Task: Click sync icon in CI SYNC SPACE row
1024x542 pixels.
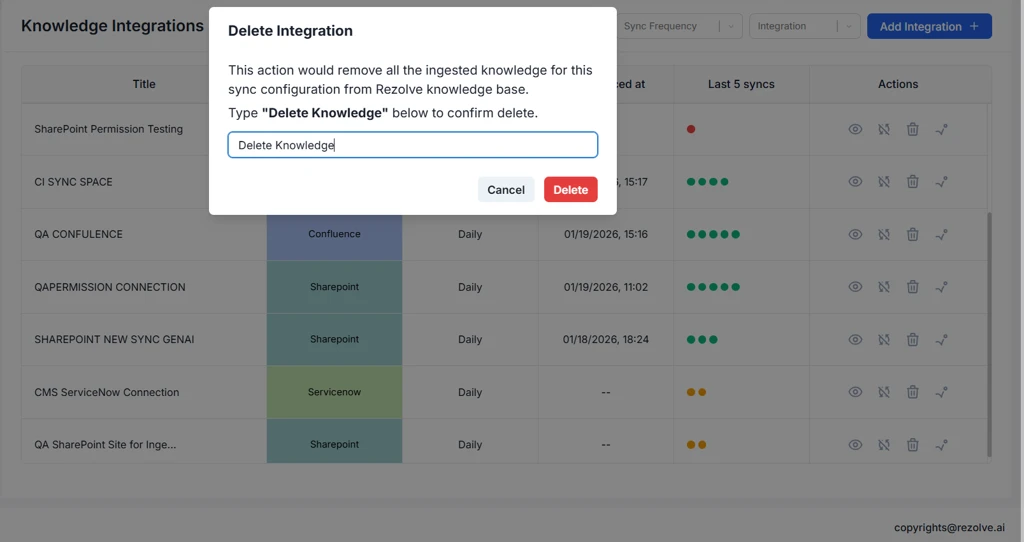Action: coord(884,182)
